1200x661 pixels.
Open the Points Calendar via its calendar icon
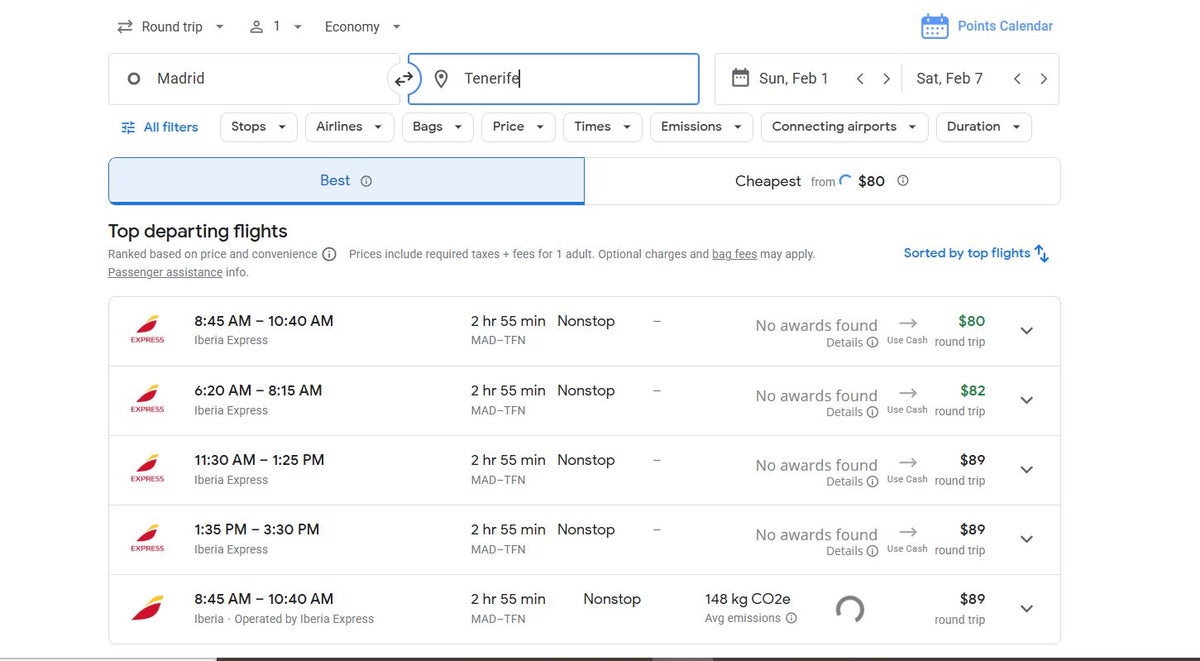[934, 25]
